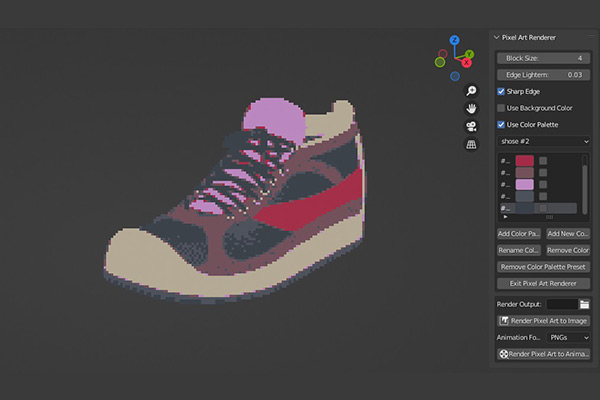Activate the pan view hand icon
This screenshot has height=400, width=600.
[471, 109]
